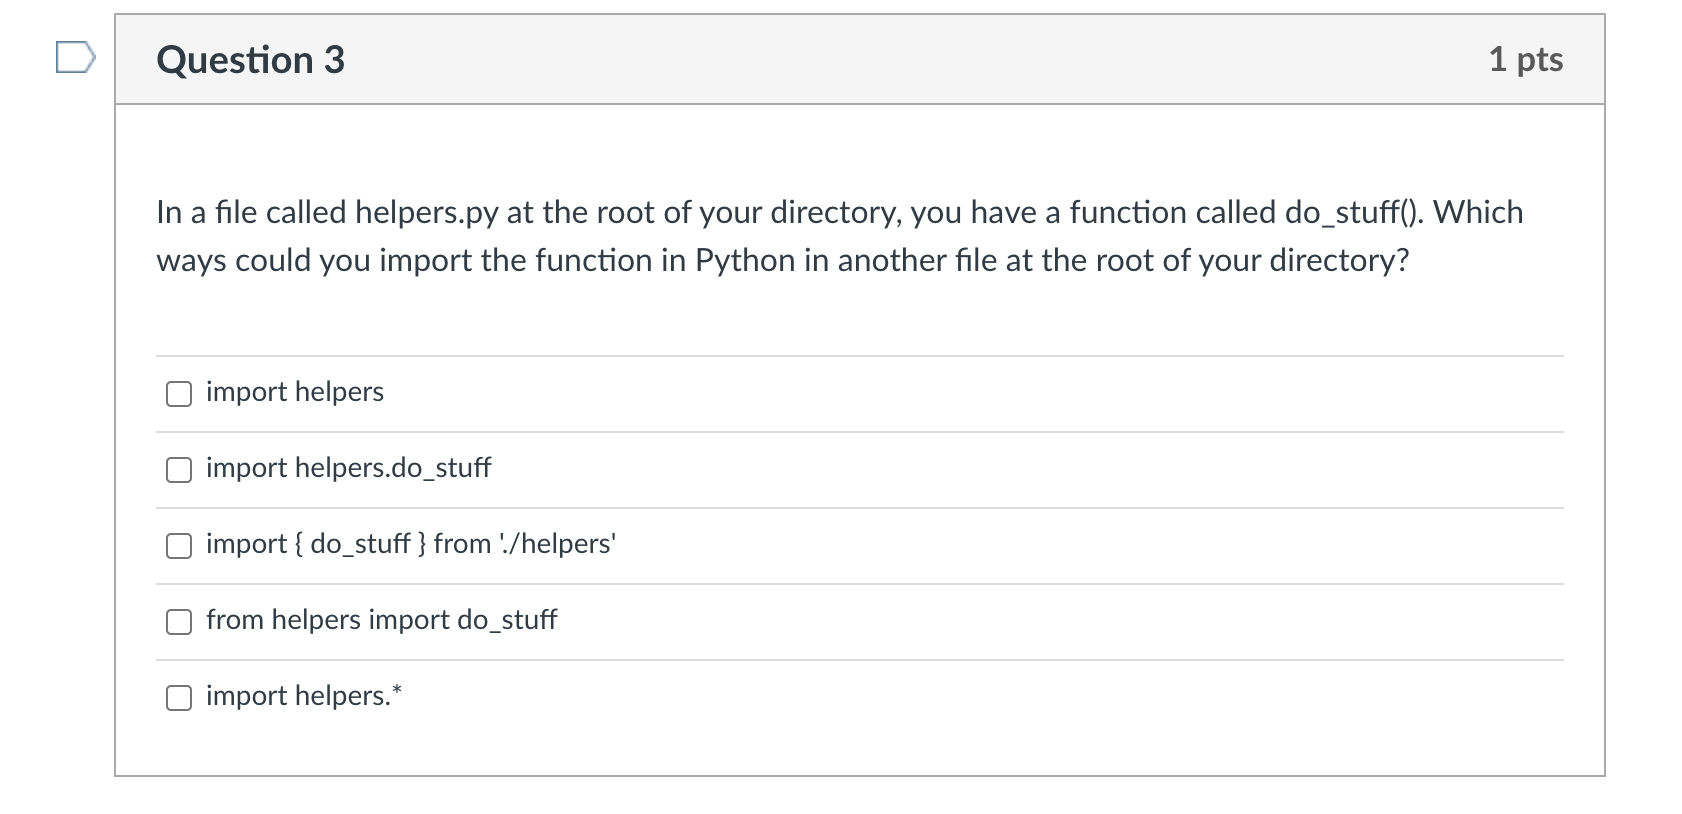Screen dimensions: 1682x814
Task: Click the '1 pts' point value
Action: (x=1525, y=59)
